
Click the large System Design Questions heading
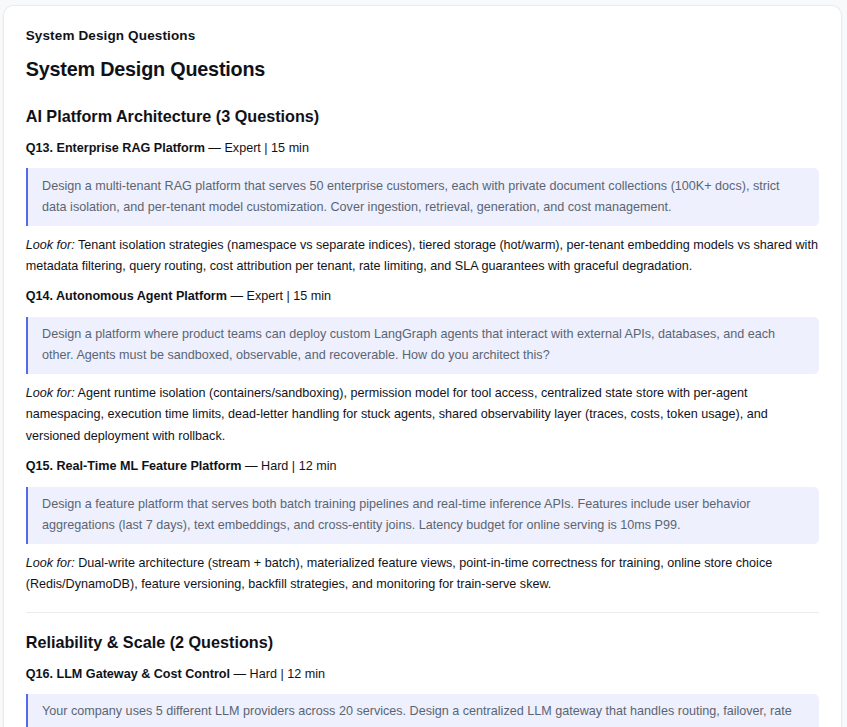tap(145, 69)
